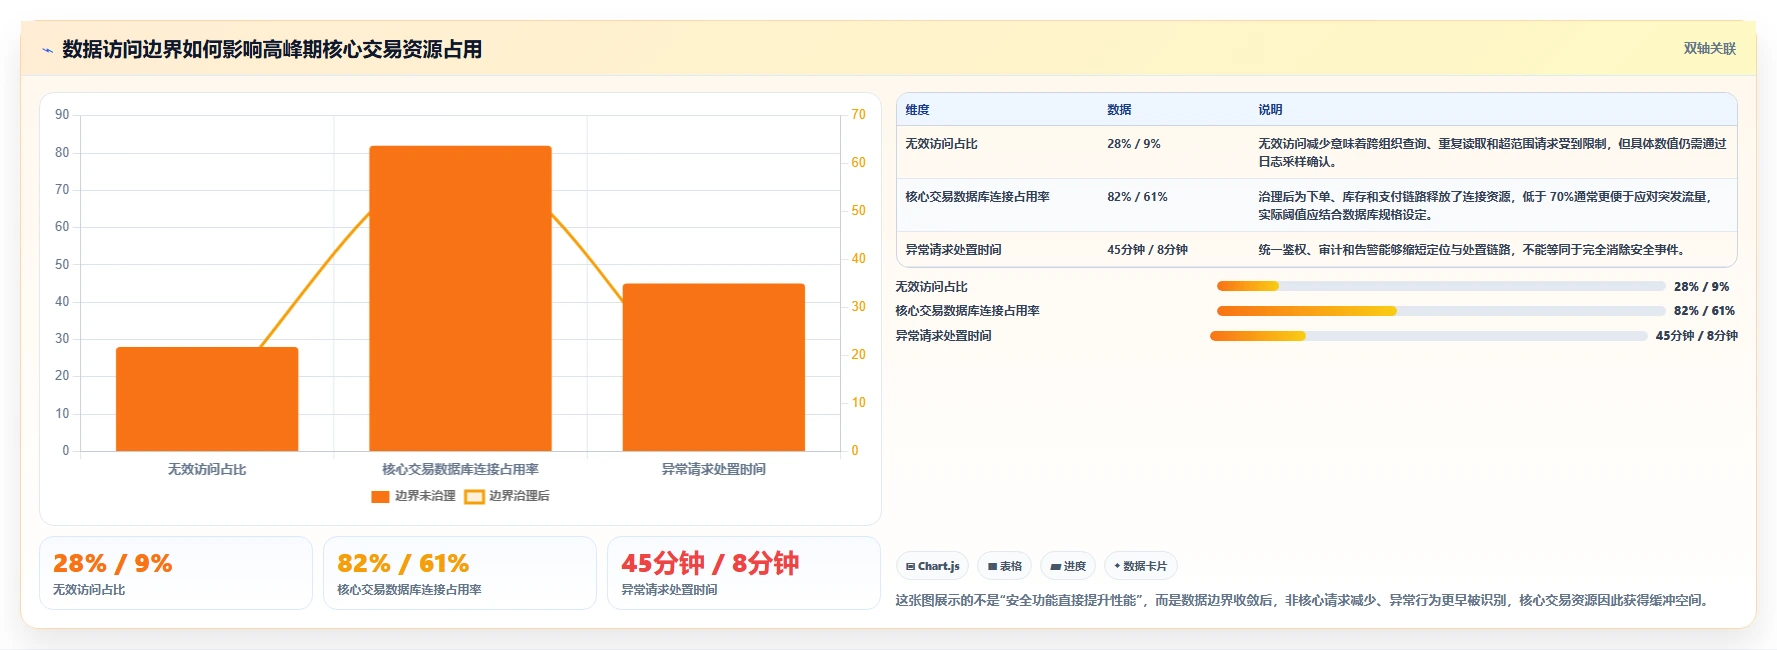Screen dimensions: 1777x650
Task: Click the 双轴关联 label in header
Action: point(1710,48)
